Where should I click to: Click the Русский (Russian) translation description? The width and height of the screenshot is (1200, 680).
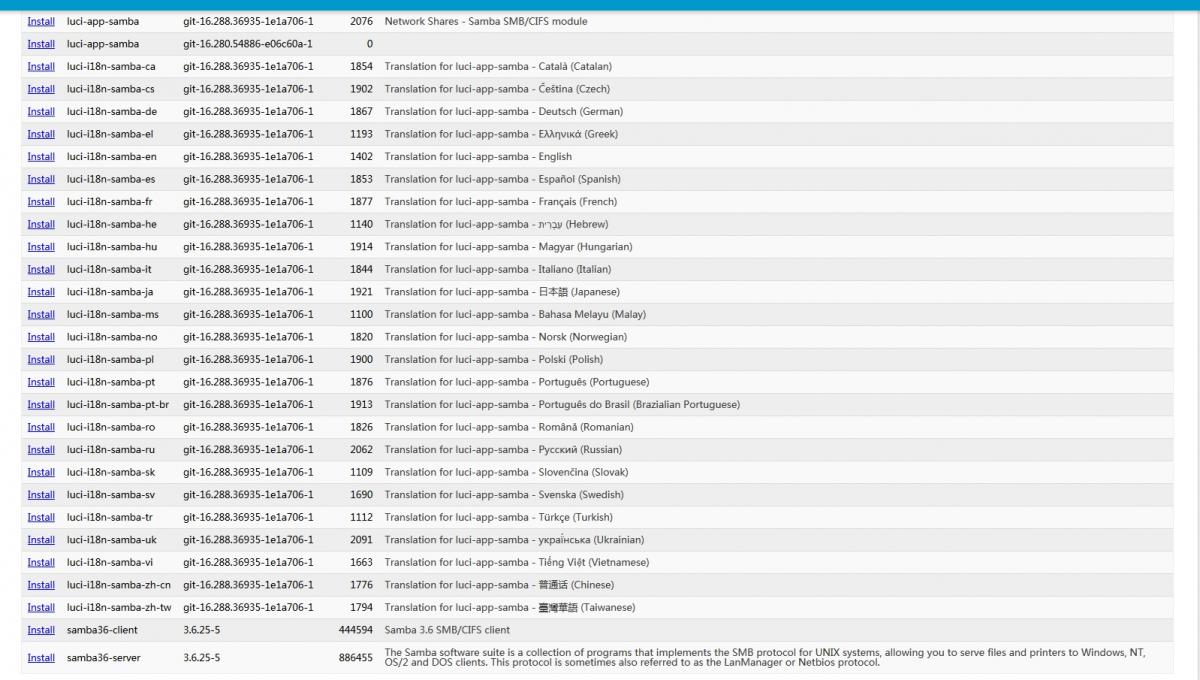click(503, 449)
